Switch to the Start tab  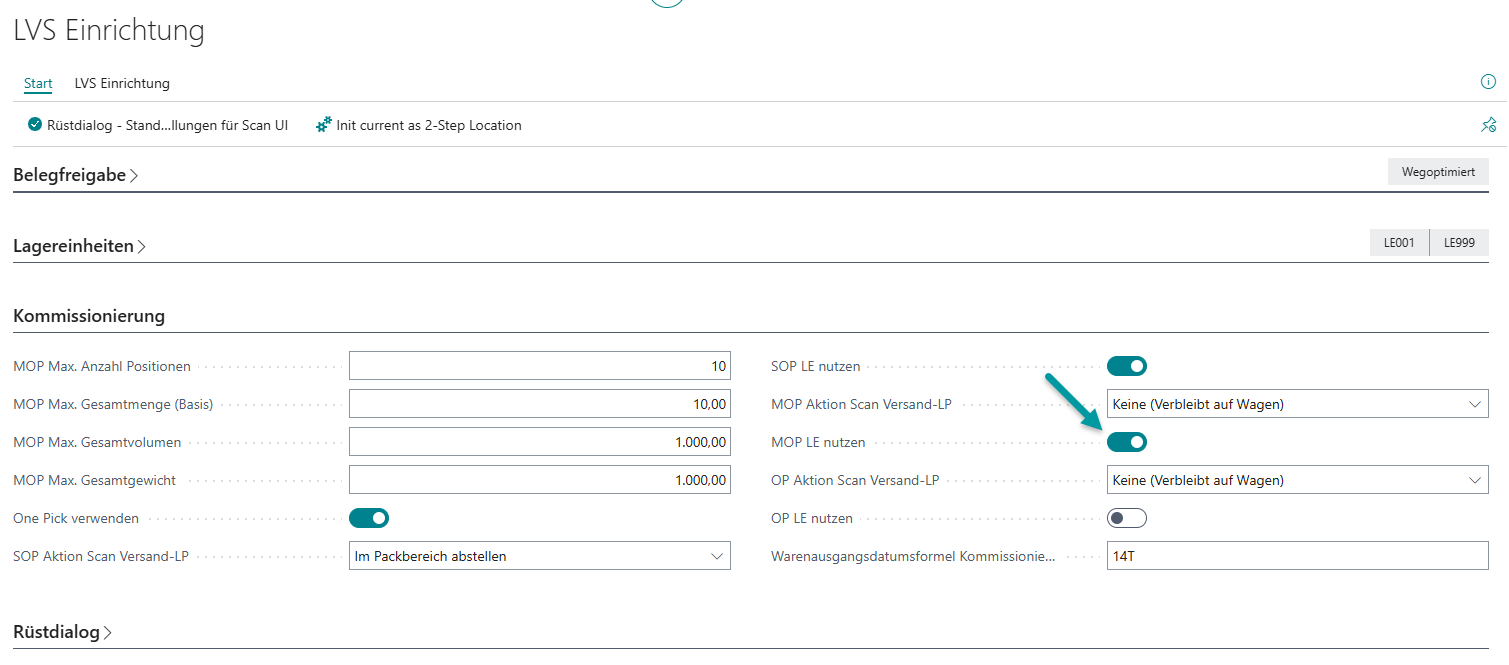pyautogui.click(x=38, y=83)
